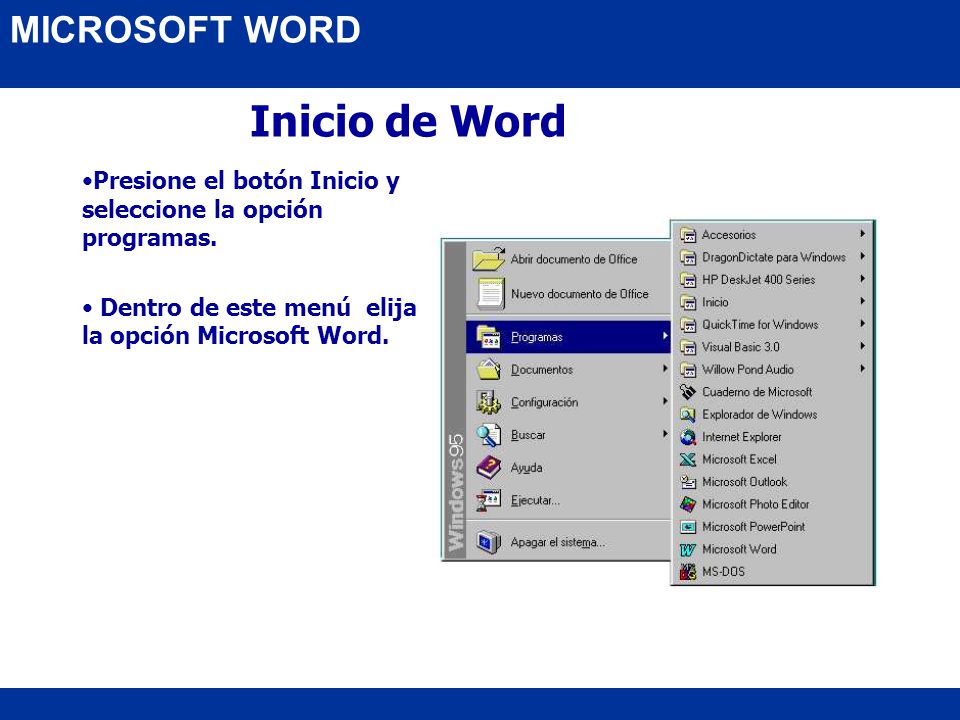The image size is (960, 720).
Task: Select the Buscar menu item
Action: pyautogui.click(x=569, y=435)
